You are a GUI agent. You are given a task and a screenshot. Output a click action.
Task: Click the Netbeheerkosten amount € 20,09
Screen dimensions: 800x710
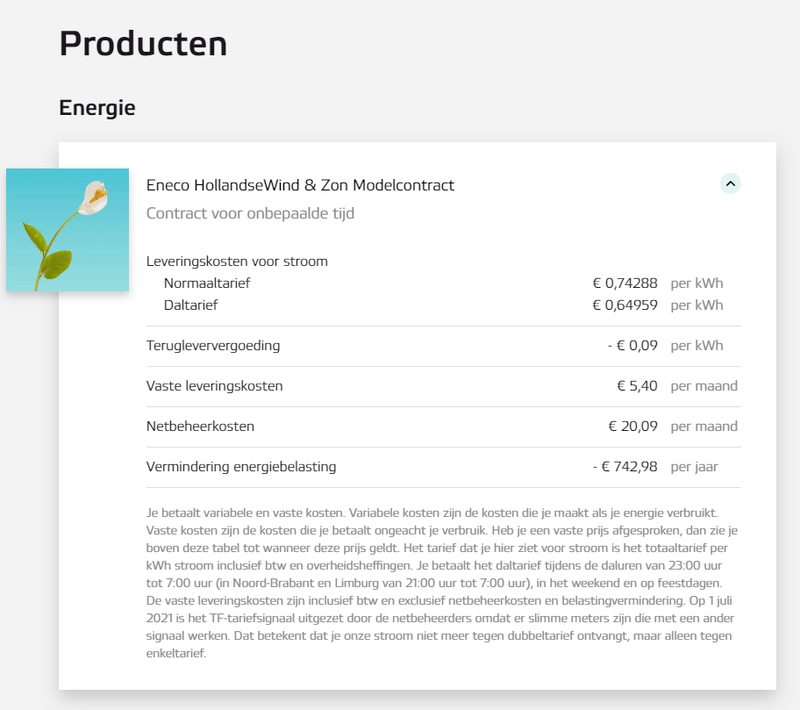(x=633, y=426)
